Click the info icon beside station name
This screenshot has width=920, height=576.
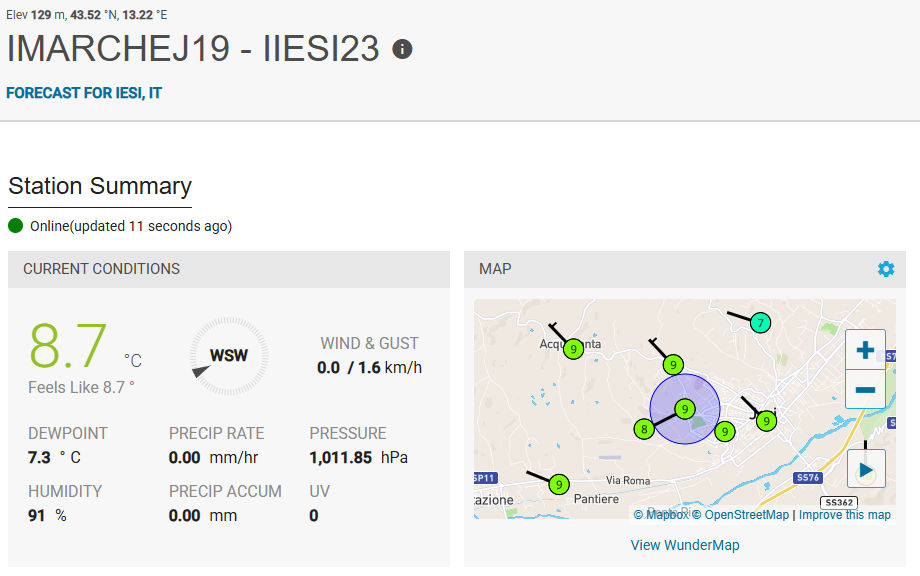click(402, 49)
